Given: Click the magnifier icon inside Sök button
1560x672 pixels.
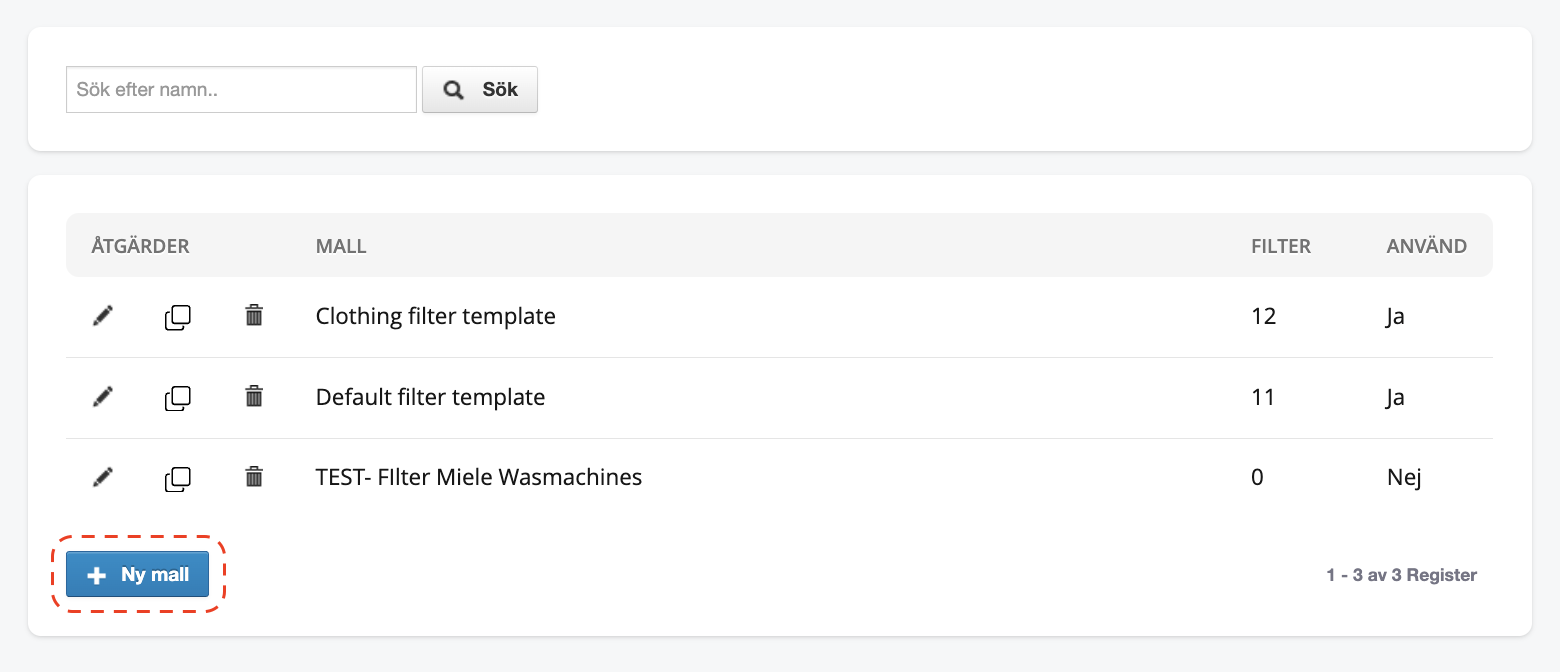Looking at the screenshot, I should (x=454, y=90).
